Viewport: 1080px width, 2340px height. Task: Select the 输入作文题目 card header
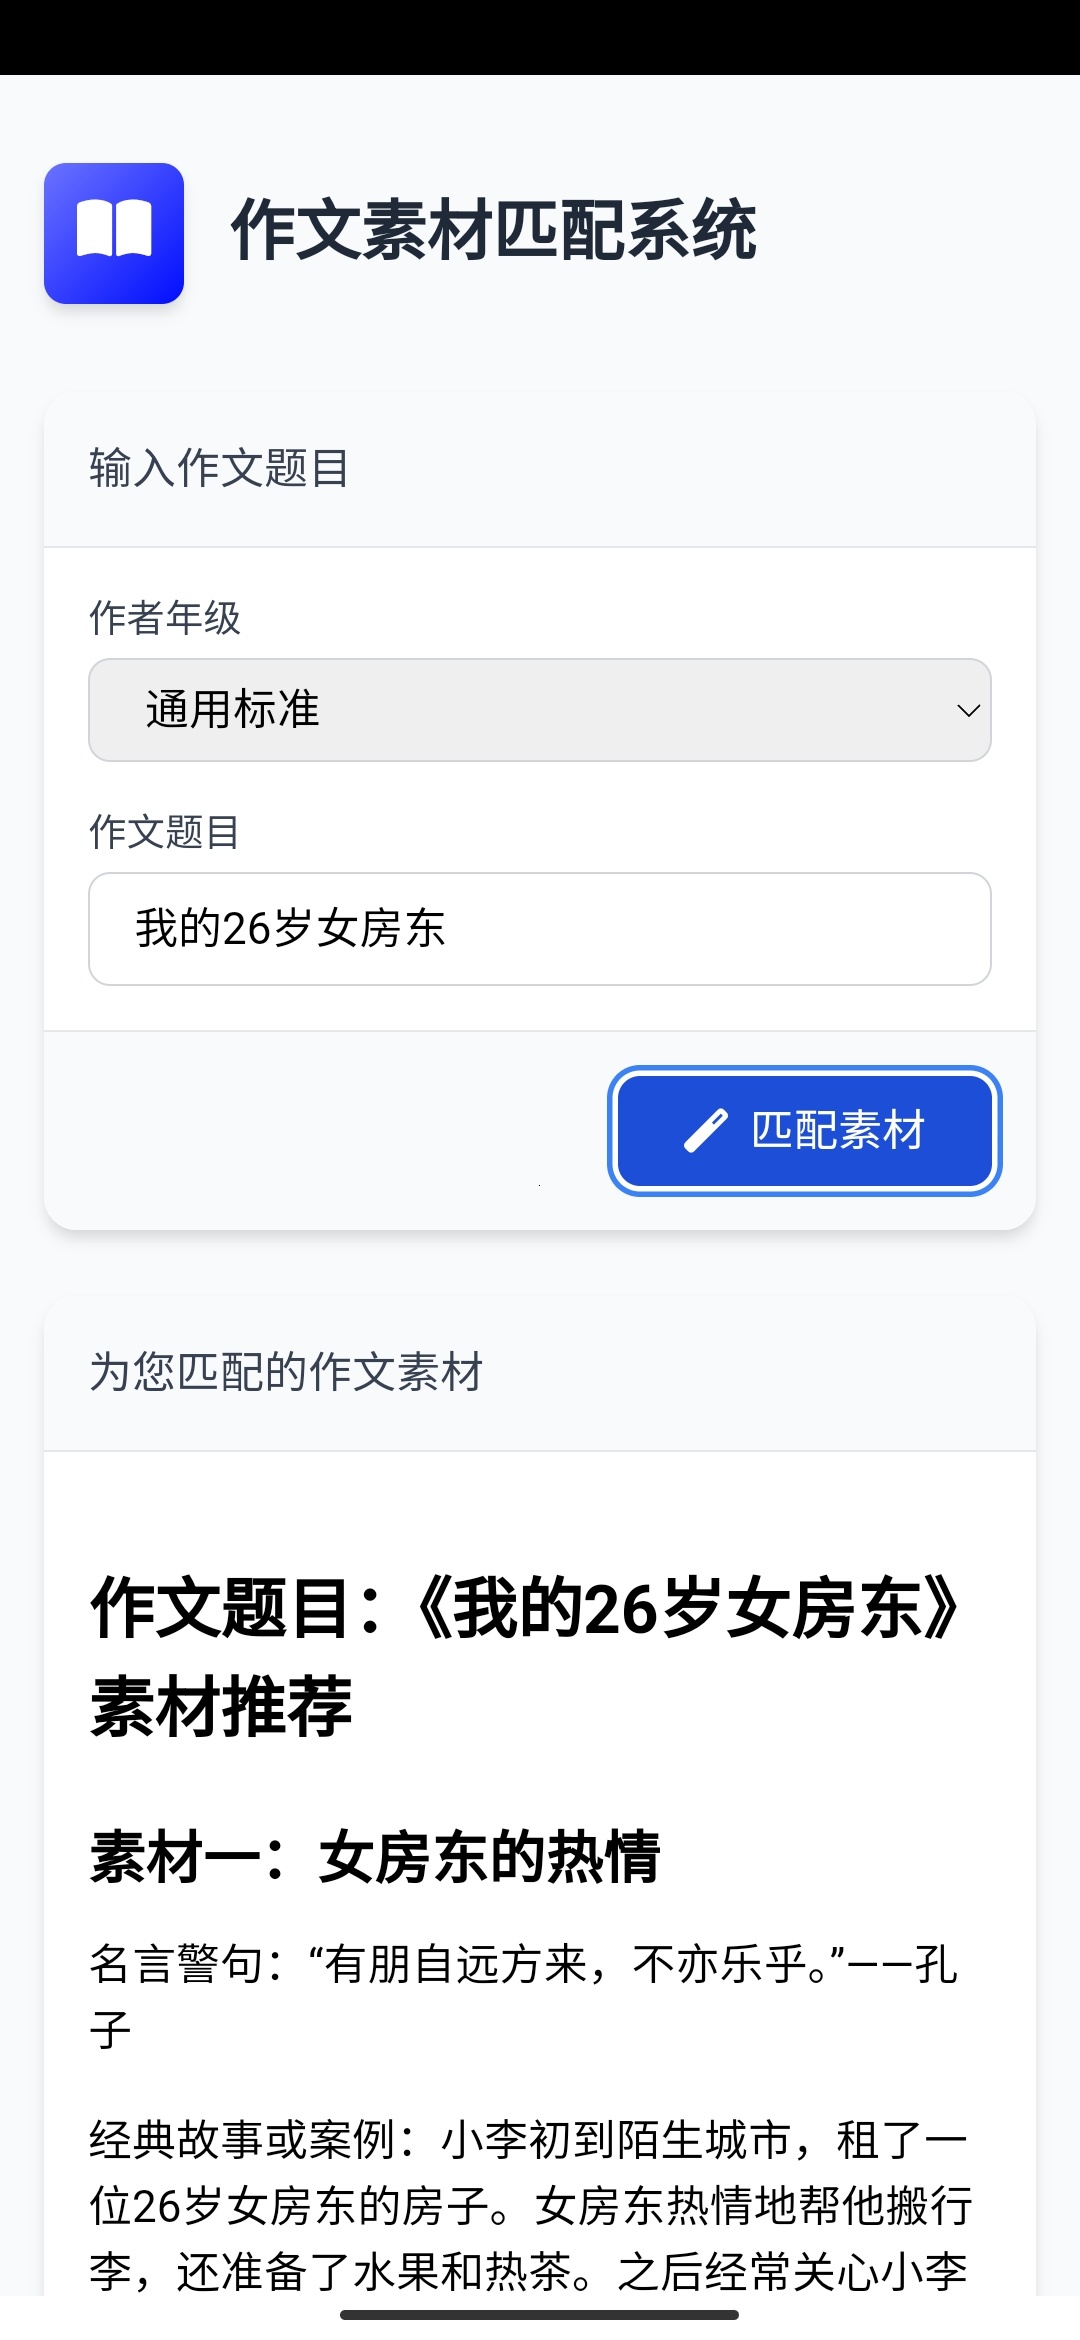pos(219,468)
